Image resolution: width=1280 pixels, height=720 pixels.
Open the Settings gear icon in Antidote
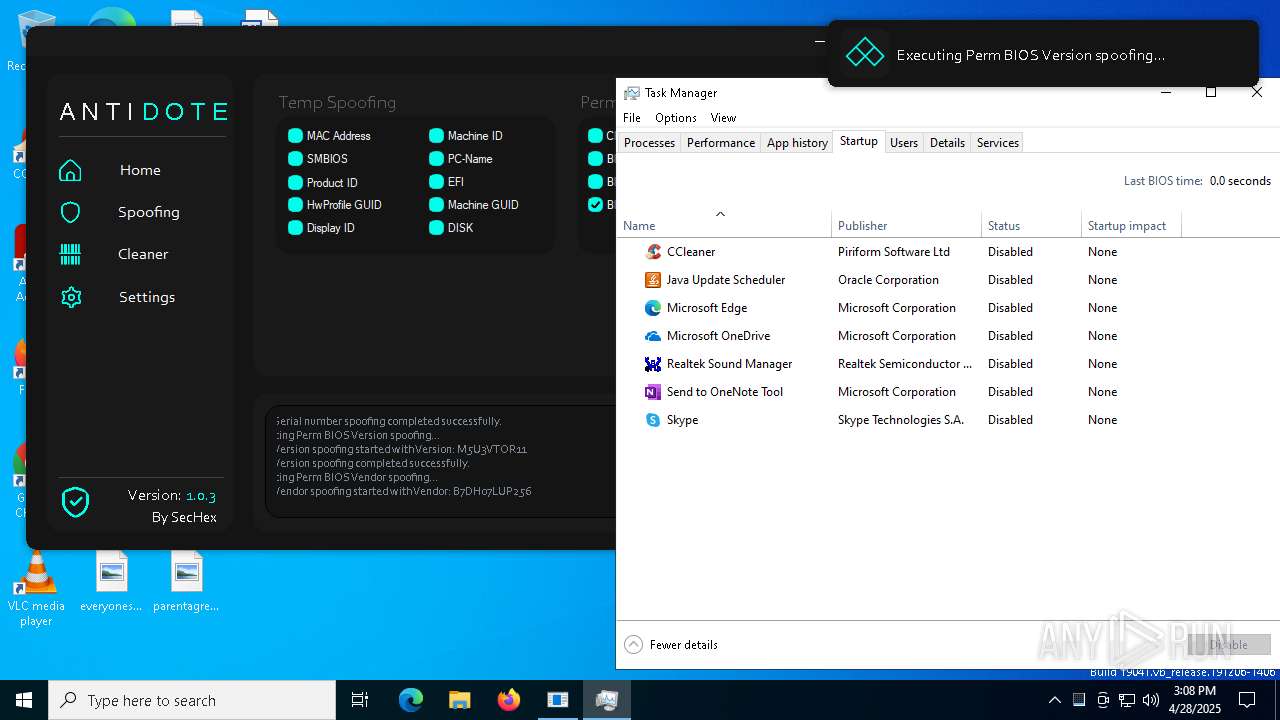(70, 297)
